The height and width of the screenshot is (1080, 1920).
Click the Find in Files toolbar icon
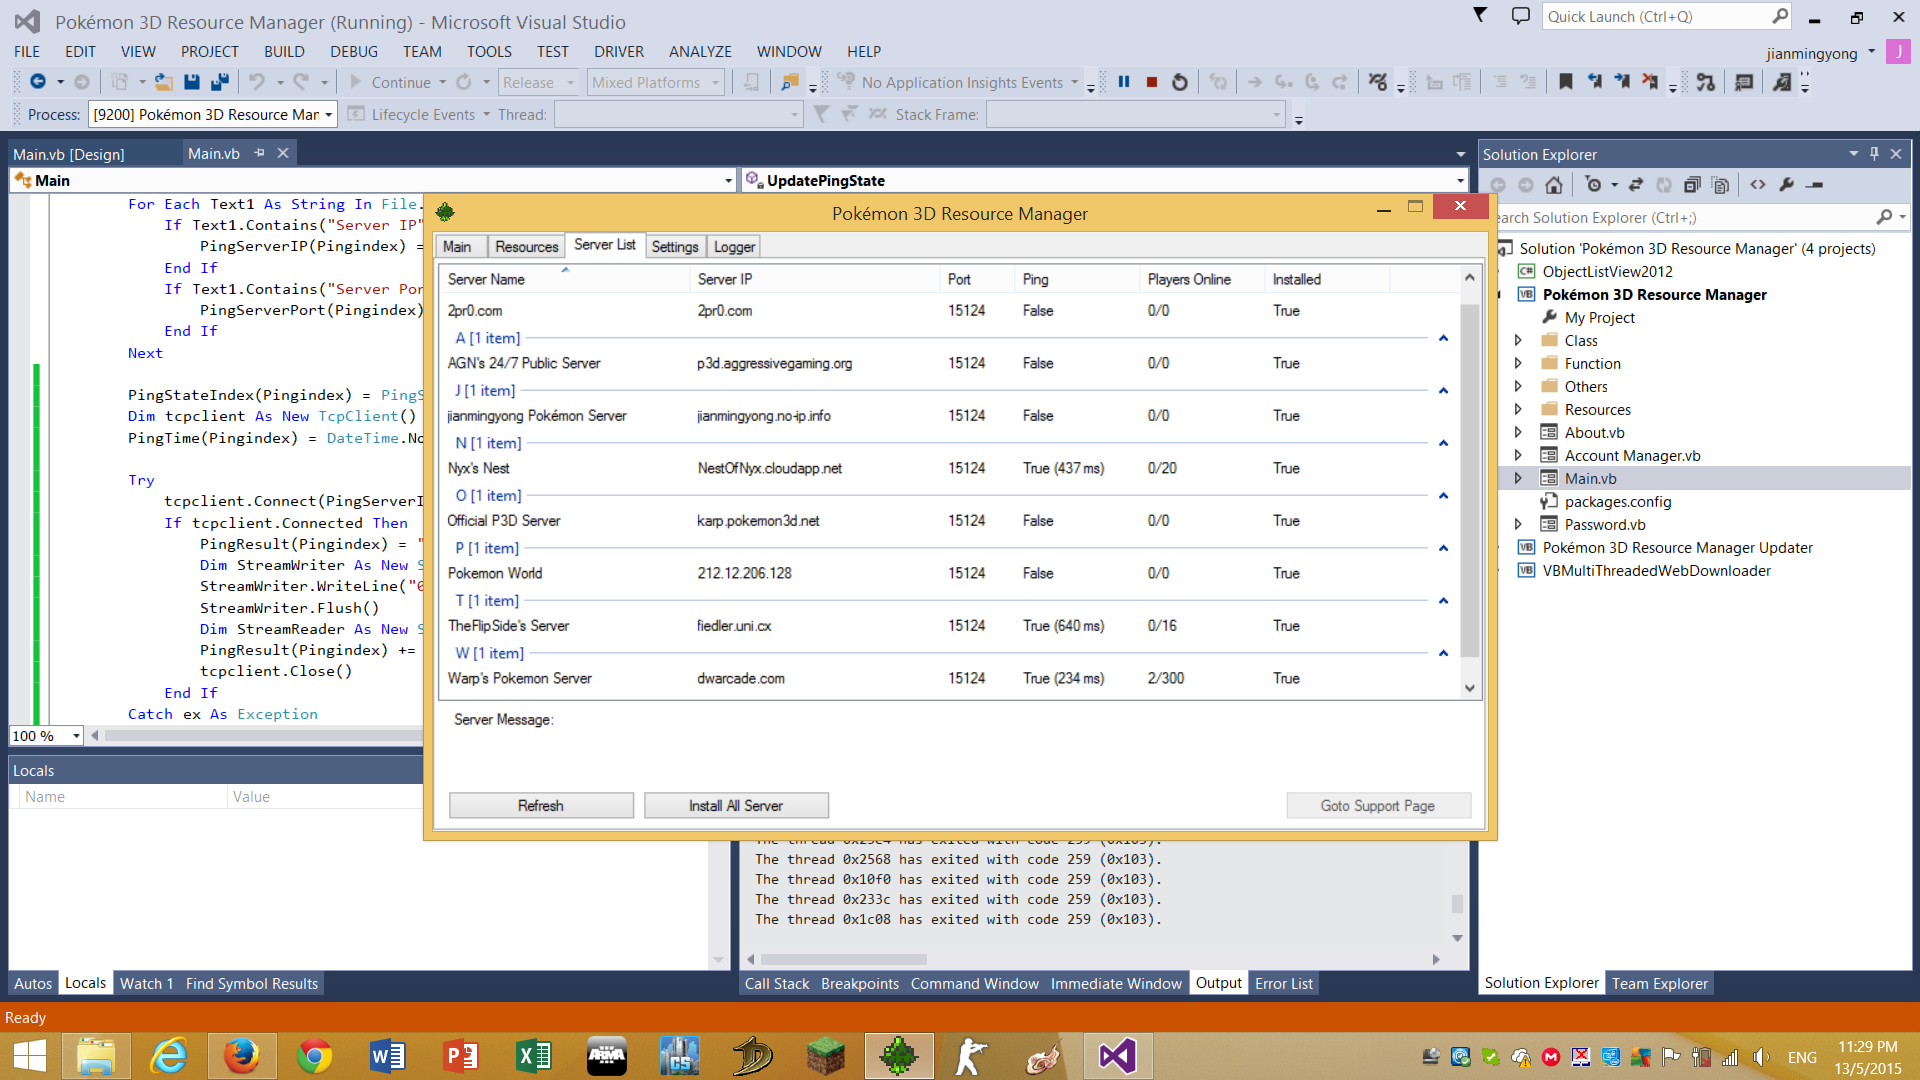tap(790, 82)
